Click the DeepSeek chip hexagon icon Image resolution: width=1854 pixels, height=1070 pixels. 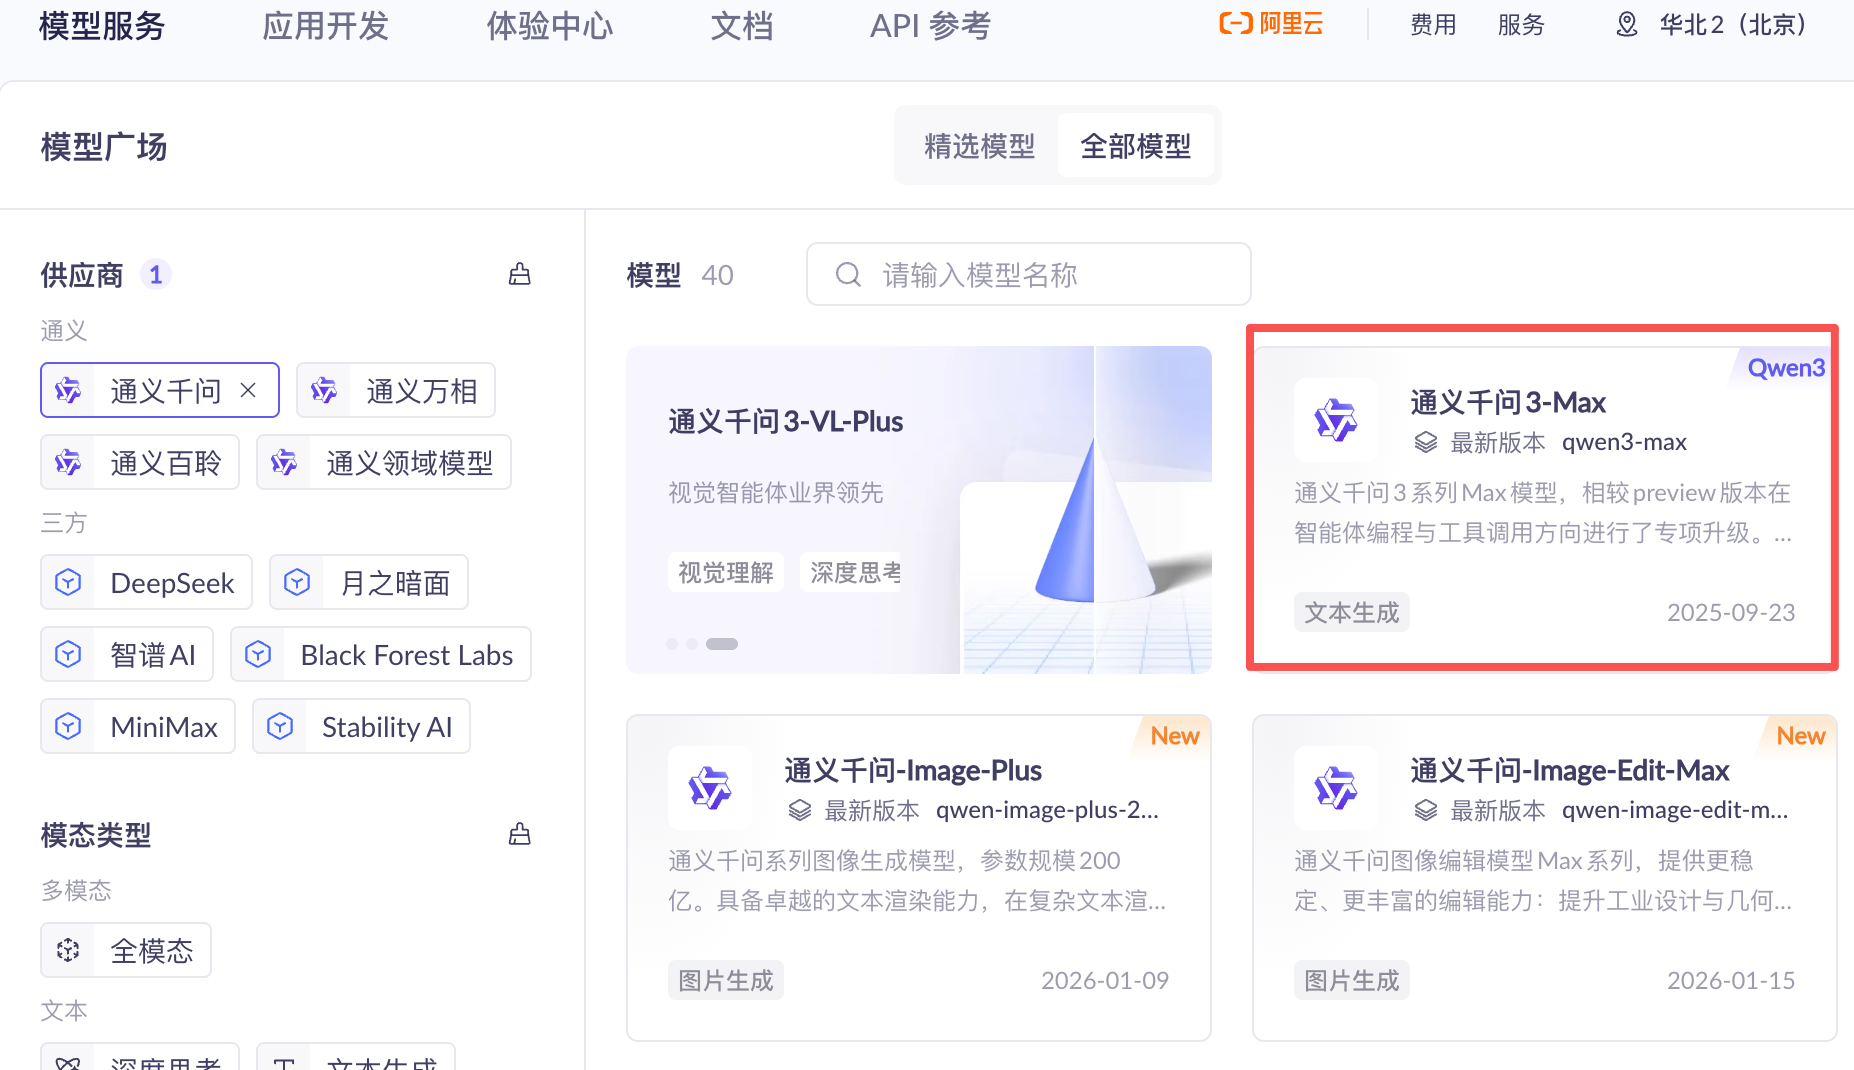[x=68, y=582]
